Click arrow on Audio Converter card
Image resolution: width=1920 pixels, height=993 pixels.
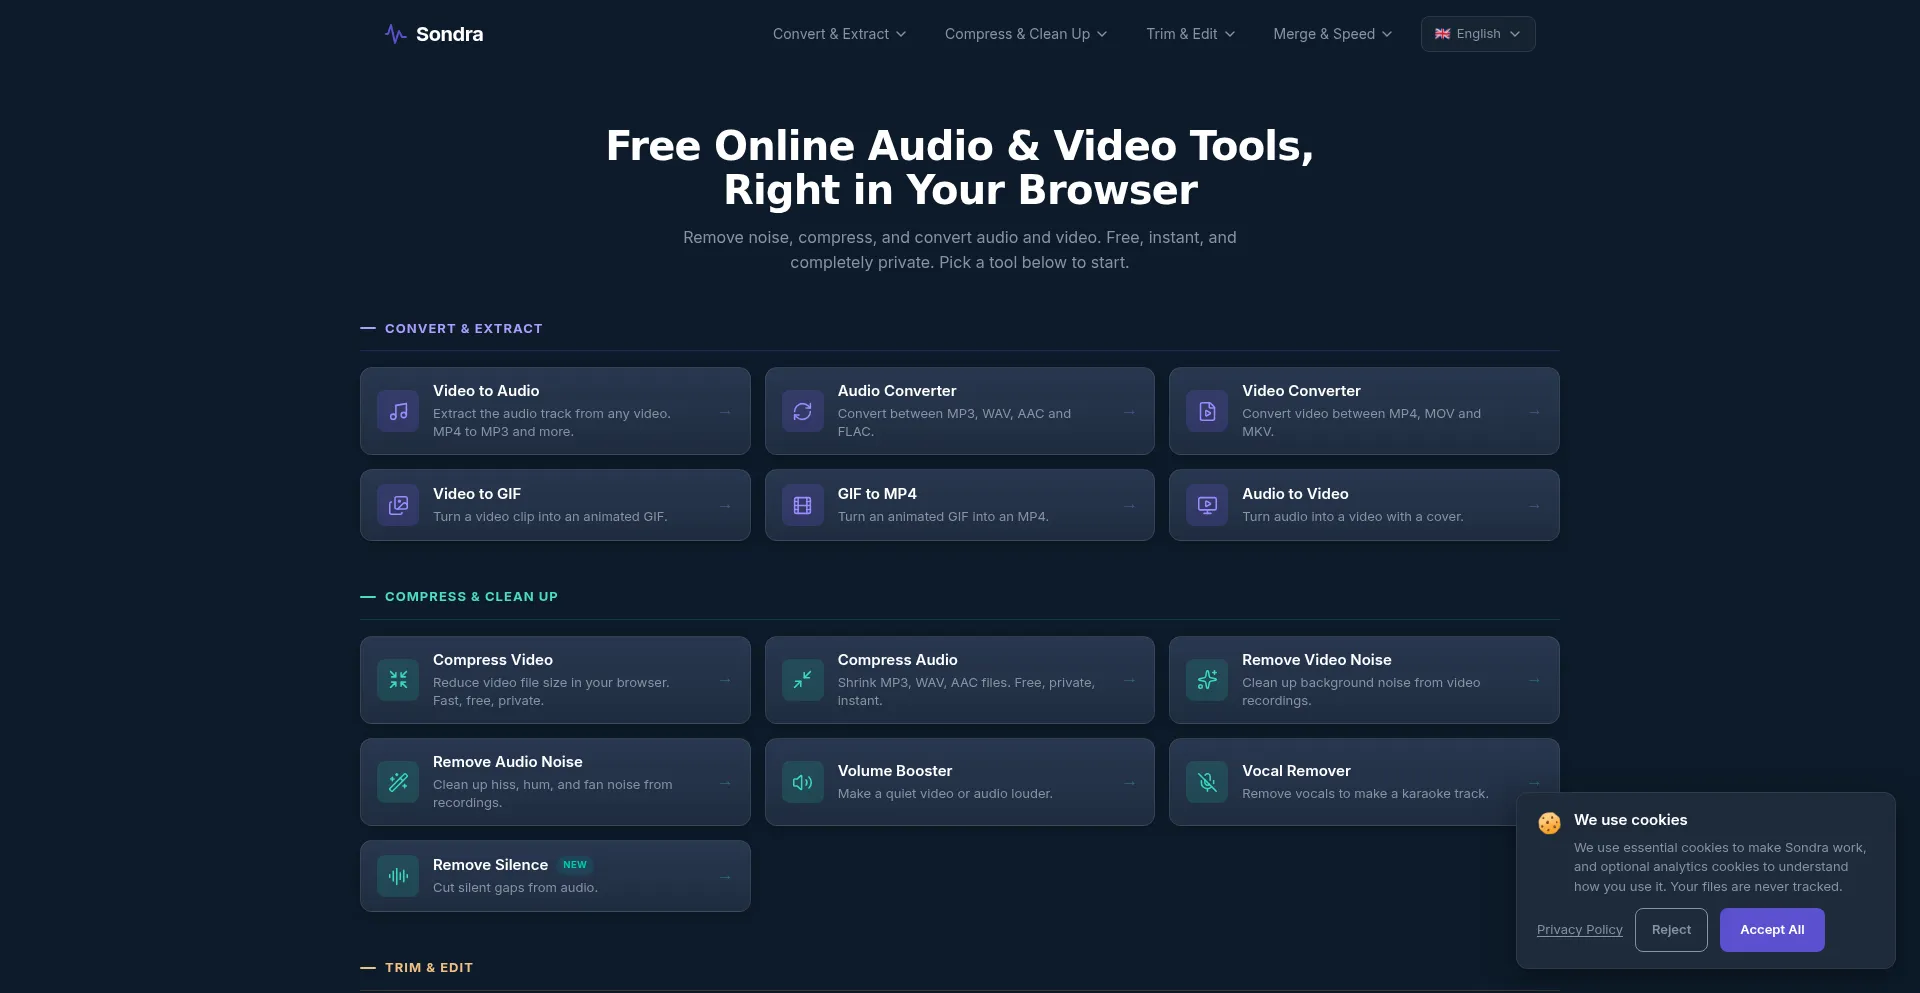pyautogui.click(x=1129, y=412)
